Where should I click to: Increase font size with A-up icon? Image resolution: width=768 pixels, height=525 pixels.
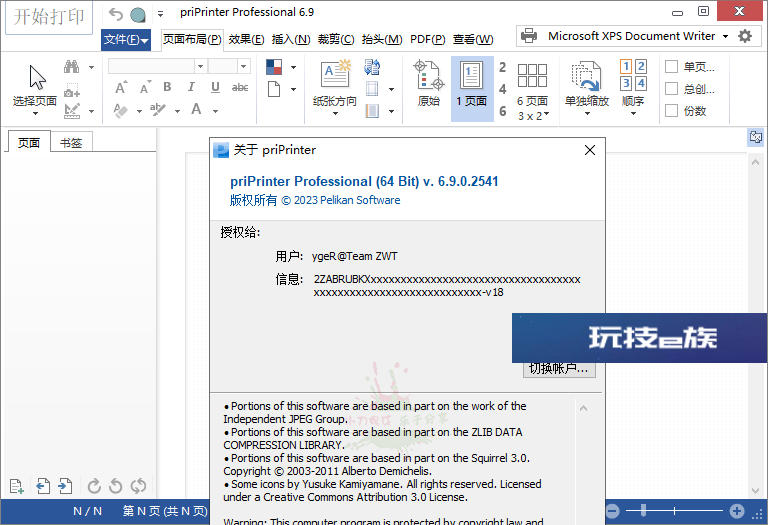click(121, 87)
